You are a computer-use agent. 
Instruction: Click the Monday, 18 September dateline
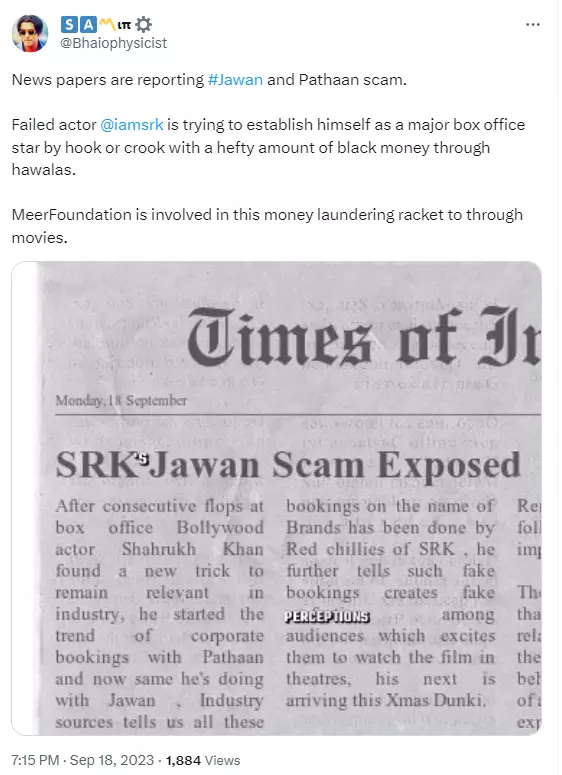(121, 400)
